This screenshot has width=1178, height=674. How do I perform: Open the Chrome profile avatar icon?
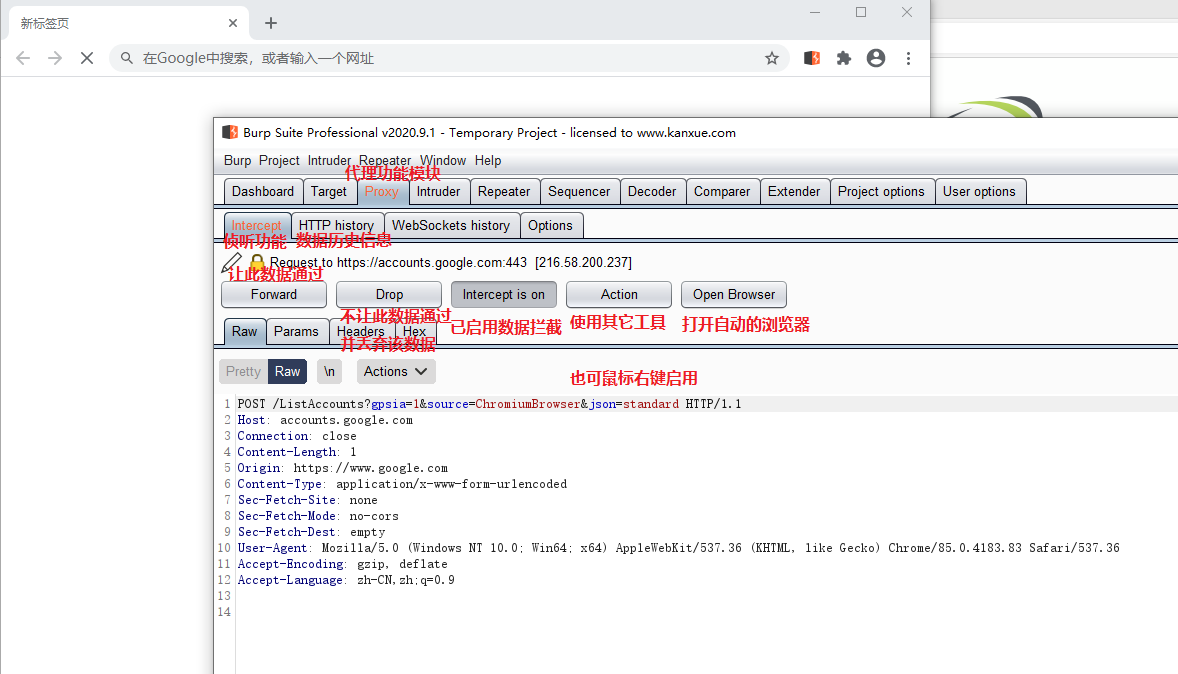pyautogui.click(x=876, y=58)
